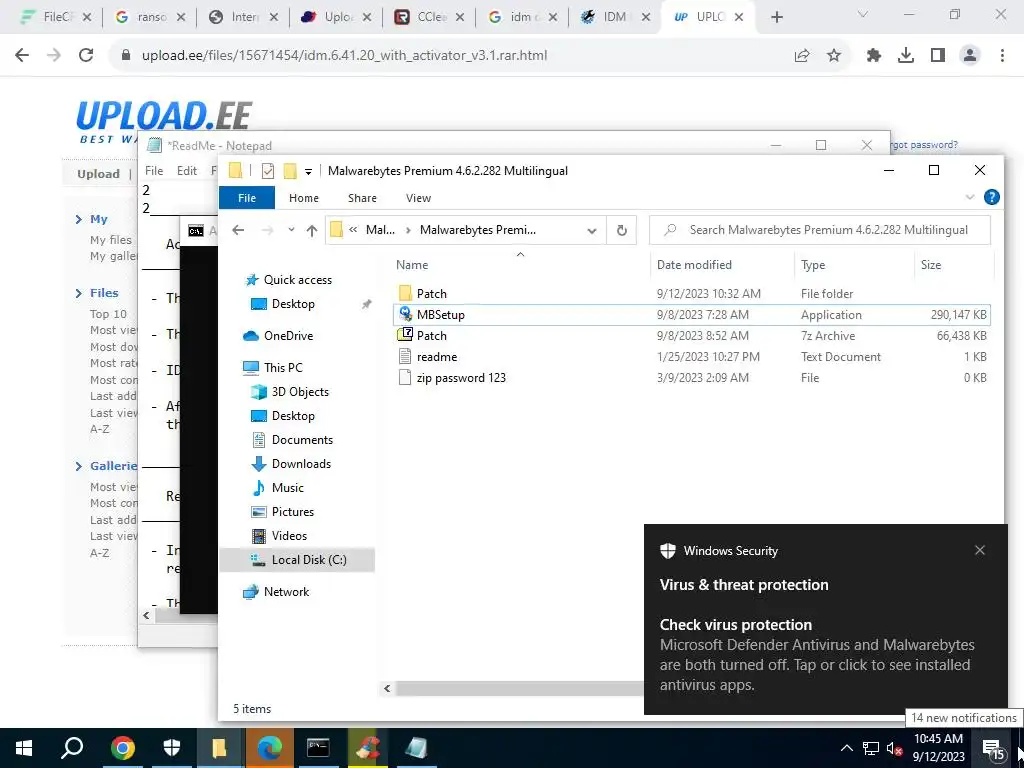Refresh the Explorer folder view
The height and width of the screenshot is (768, 1024).
(622, 230)
